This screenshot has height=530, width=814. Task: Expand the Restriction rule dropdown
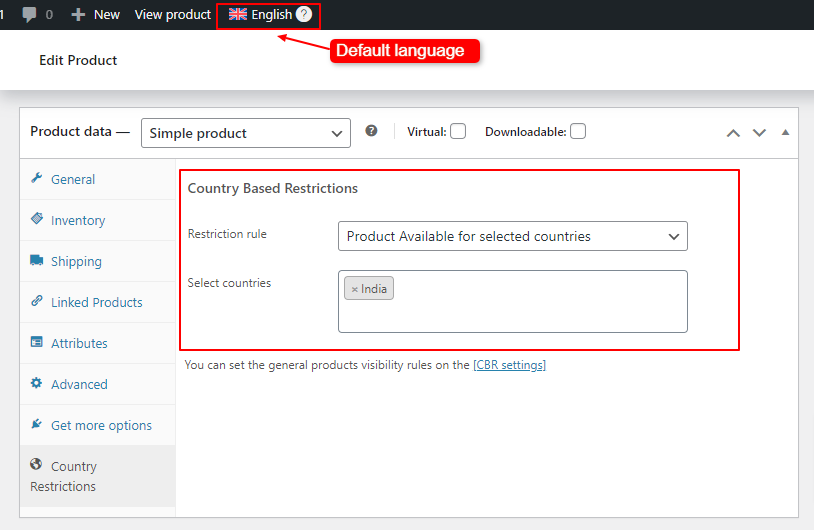pyautogui.click(x=512, y=236)
